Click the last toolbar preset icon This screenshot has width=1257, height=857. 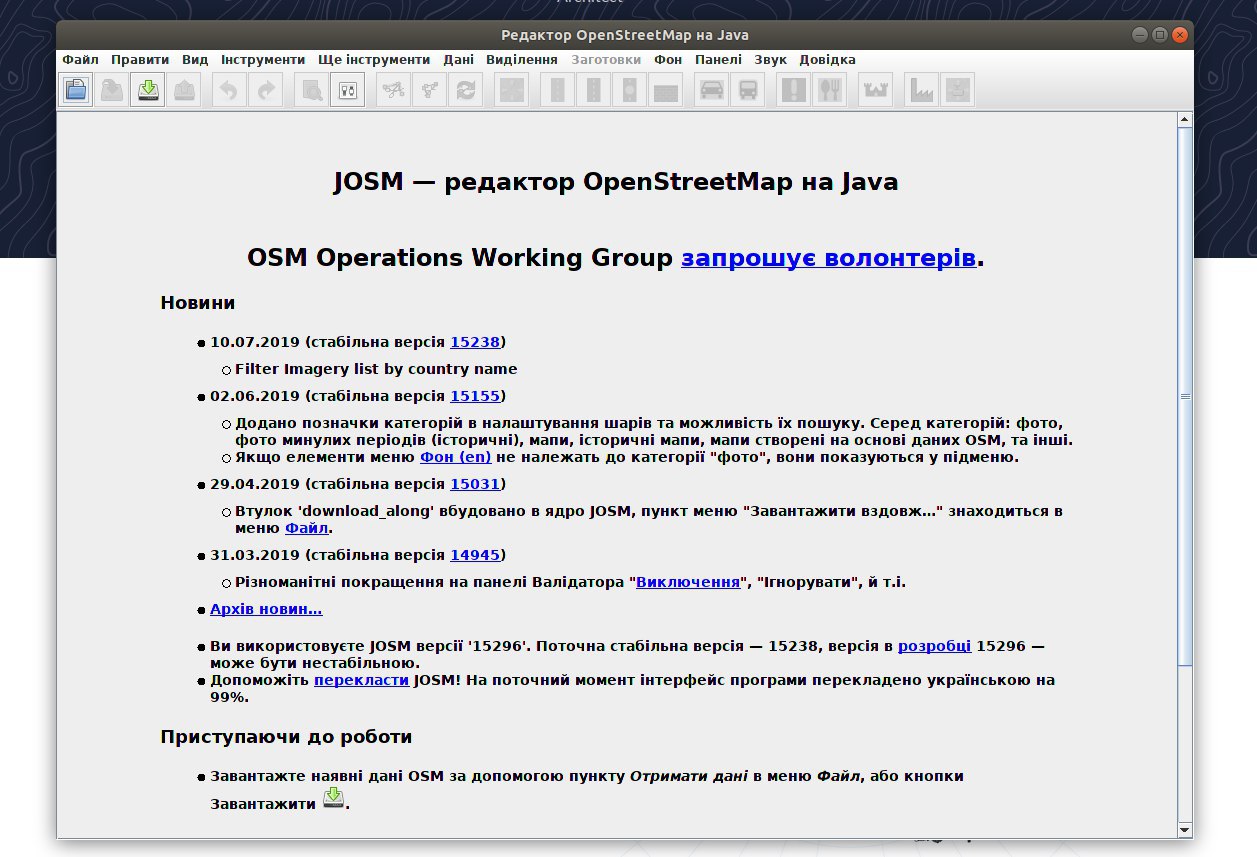[958, 90]
